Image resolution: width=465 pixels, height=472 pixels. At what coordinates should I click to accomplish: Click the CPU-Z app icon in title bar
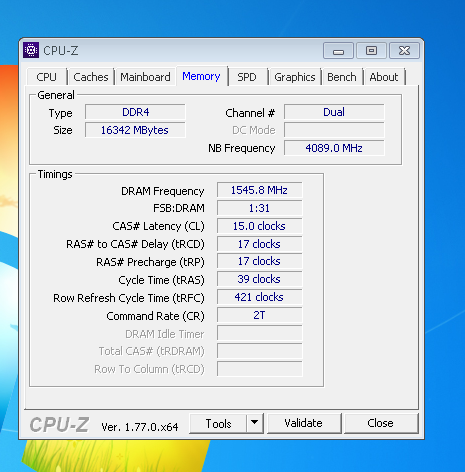click(x=31, y=50)
